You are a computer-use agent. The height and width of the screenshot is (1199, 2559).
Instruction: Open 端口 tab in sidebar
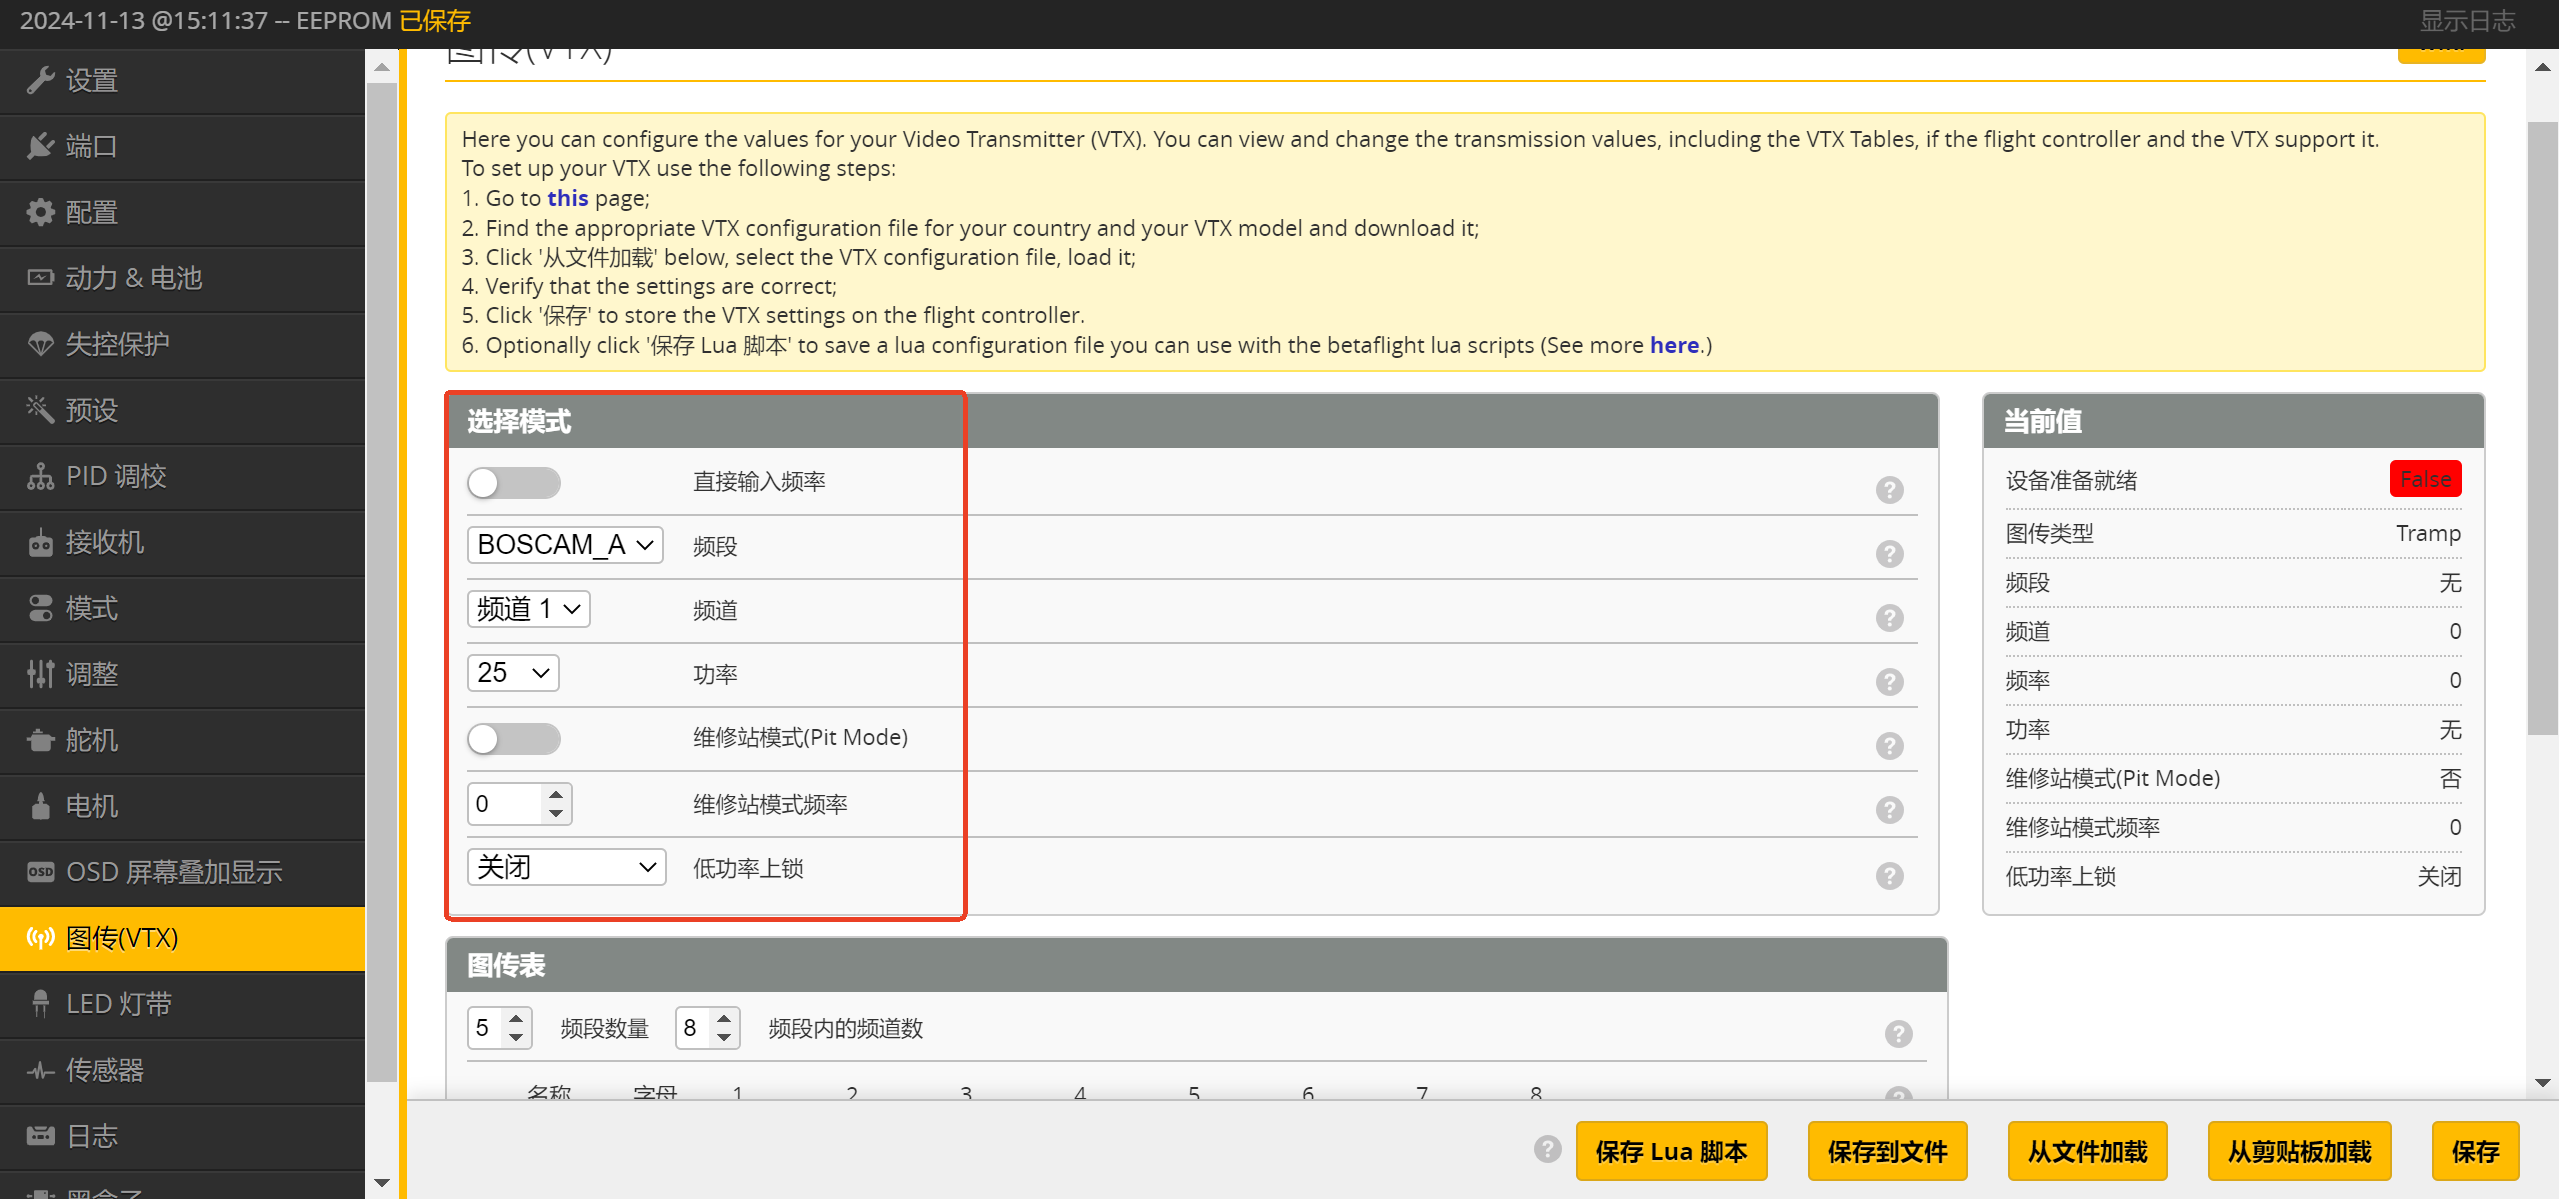(x=182, y=146)
